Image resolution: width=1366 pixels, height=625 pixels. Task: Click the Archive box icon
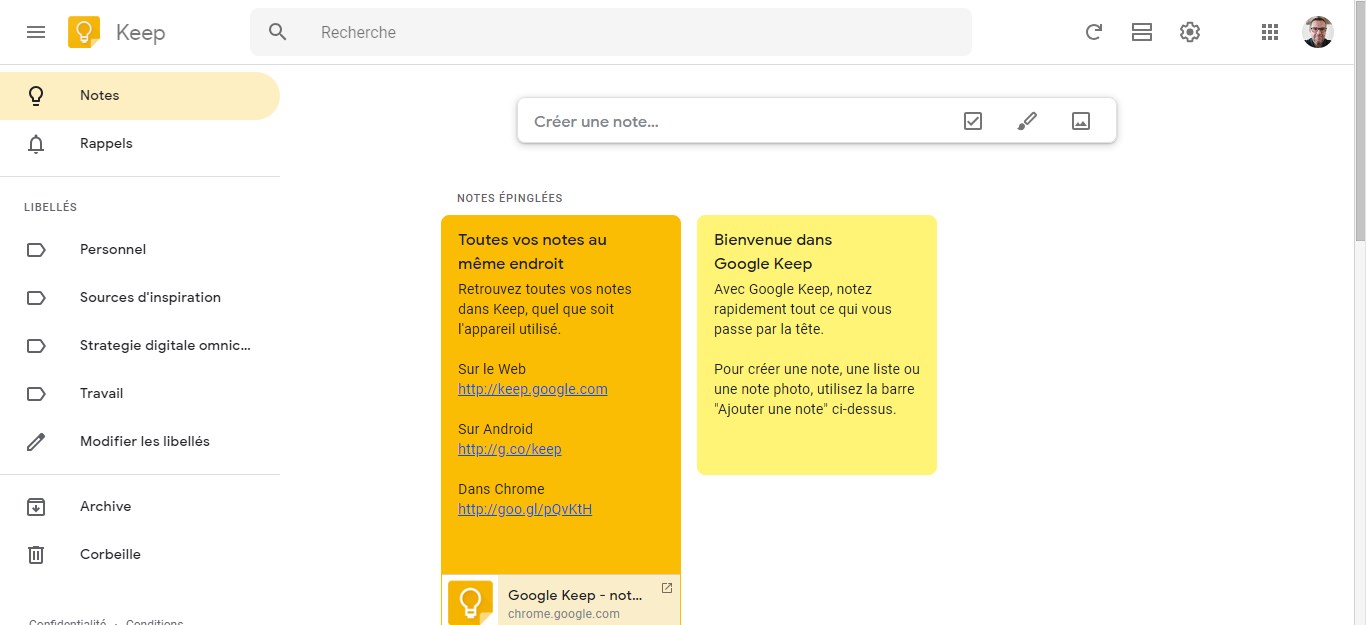pos(36,507)
